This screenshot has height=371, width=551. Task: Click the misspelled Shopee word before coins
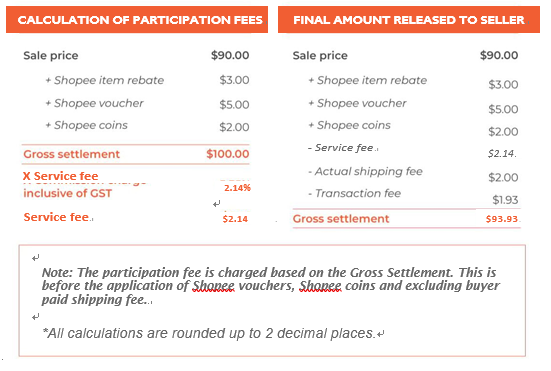[x=320, y=286]
